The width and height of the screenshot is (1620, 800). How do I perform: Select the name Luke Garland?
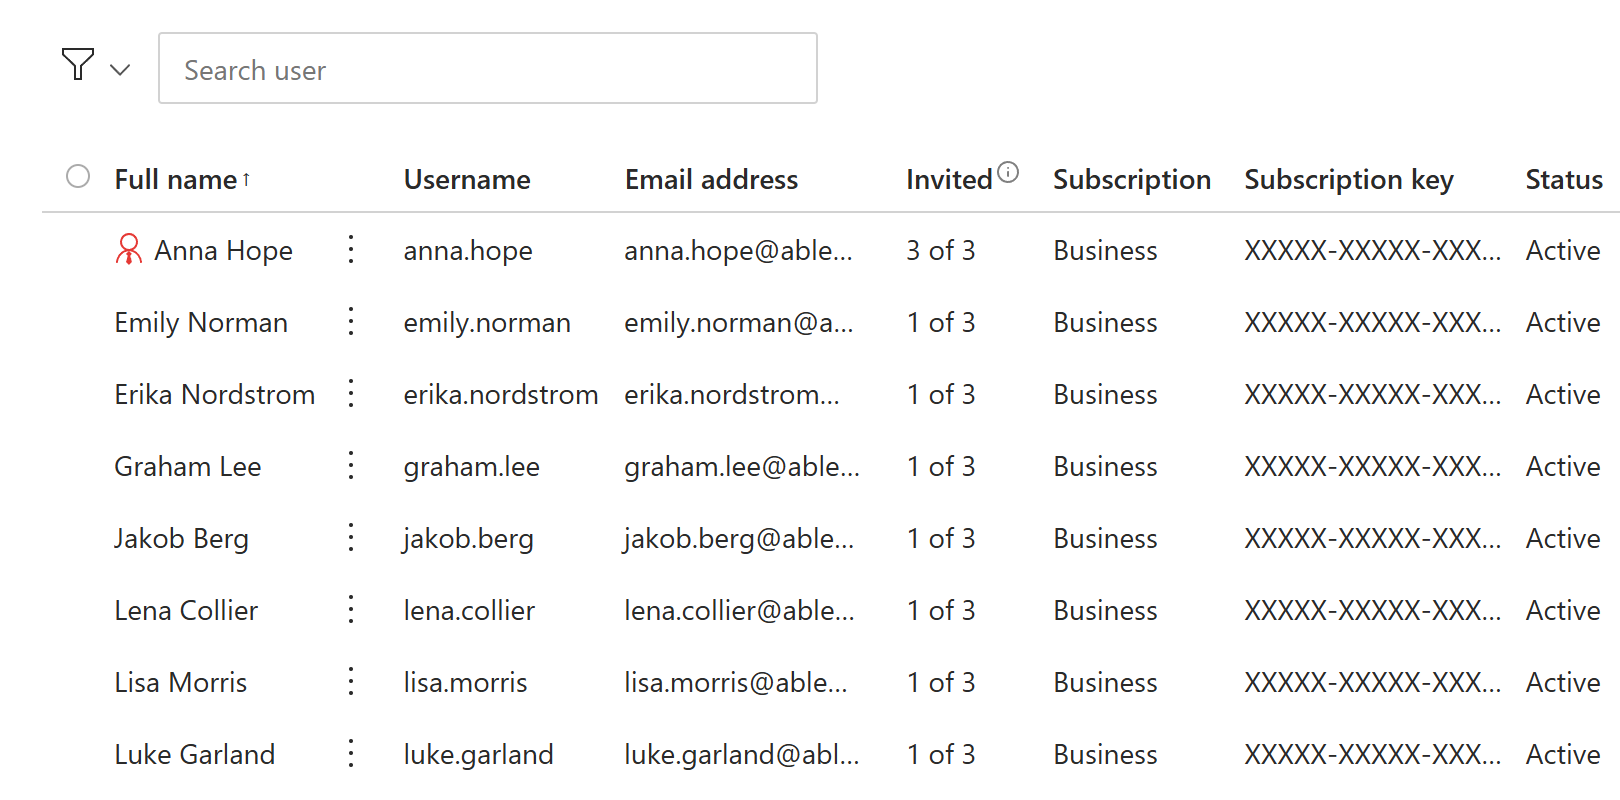point(195,755)
